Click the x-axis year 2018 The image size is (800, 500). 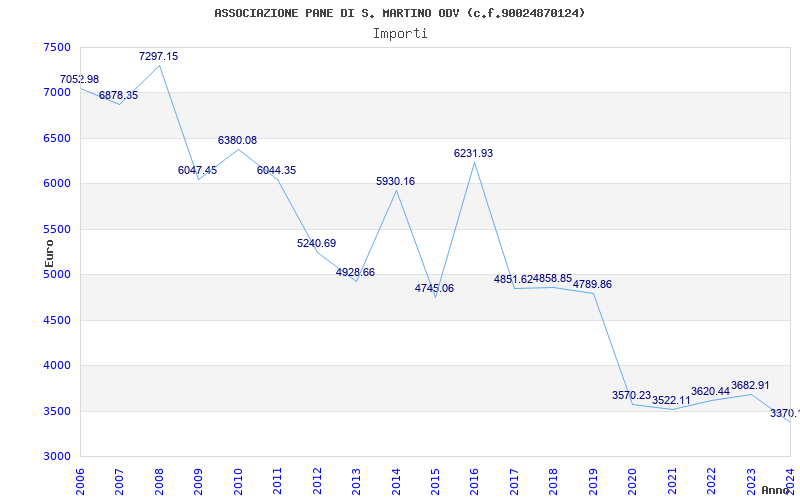tap(554, 481)
